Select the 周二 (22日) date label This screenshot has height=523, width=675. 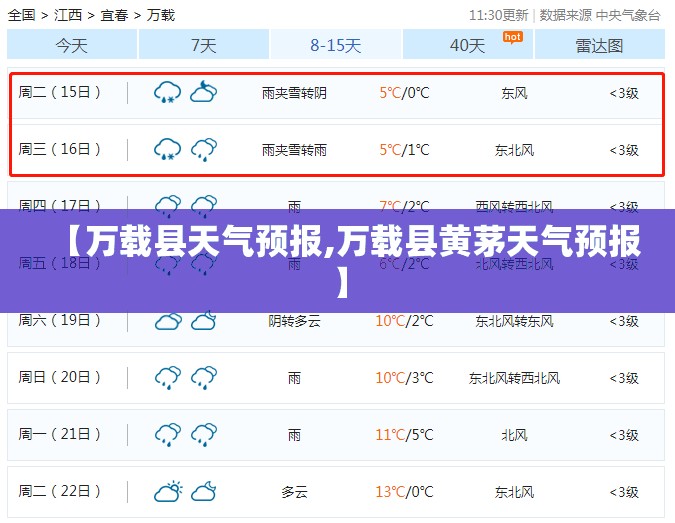(x=59, y=491)
